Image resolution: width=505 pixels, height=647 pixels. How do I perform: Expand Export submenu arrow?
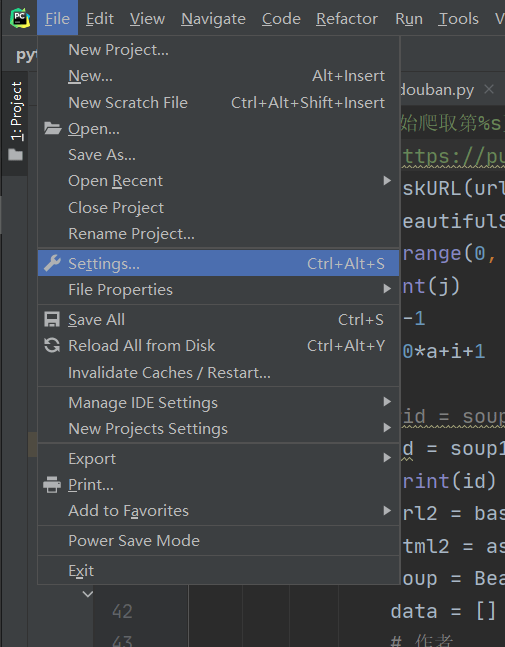[x=387, y=458]
